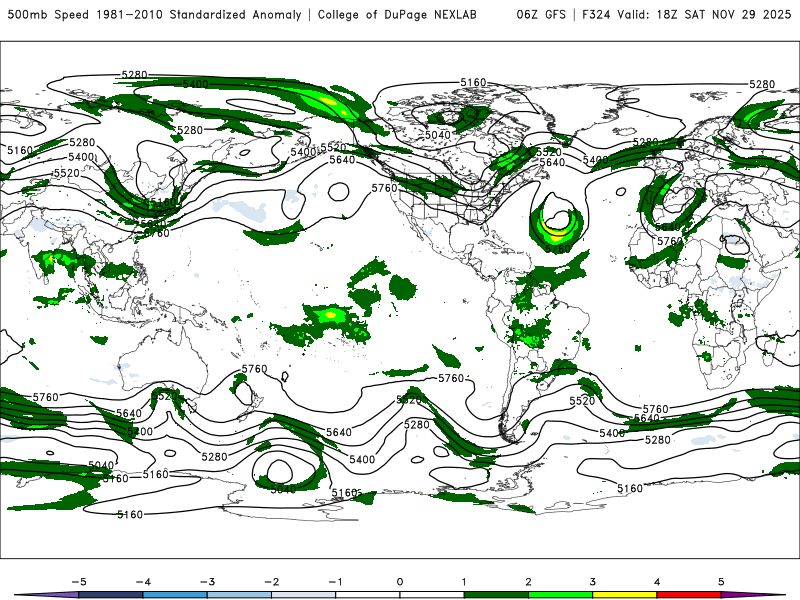Click the '5040' contour label over northern Canada

(x=438, y=135)
